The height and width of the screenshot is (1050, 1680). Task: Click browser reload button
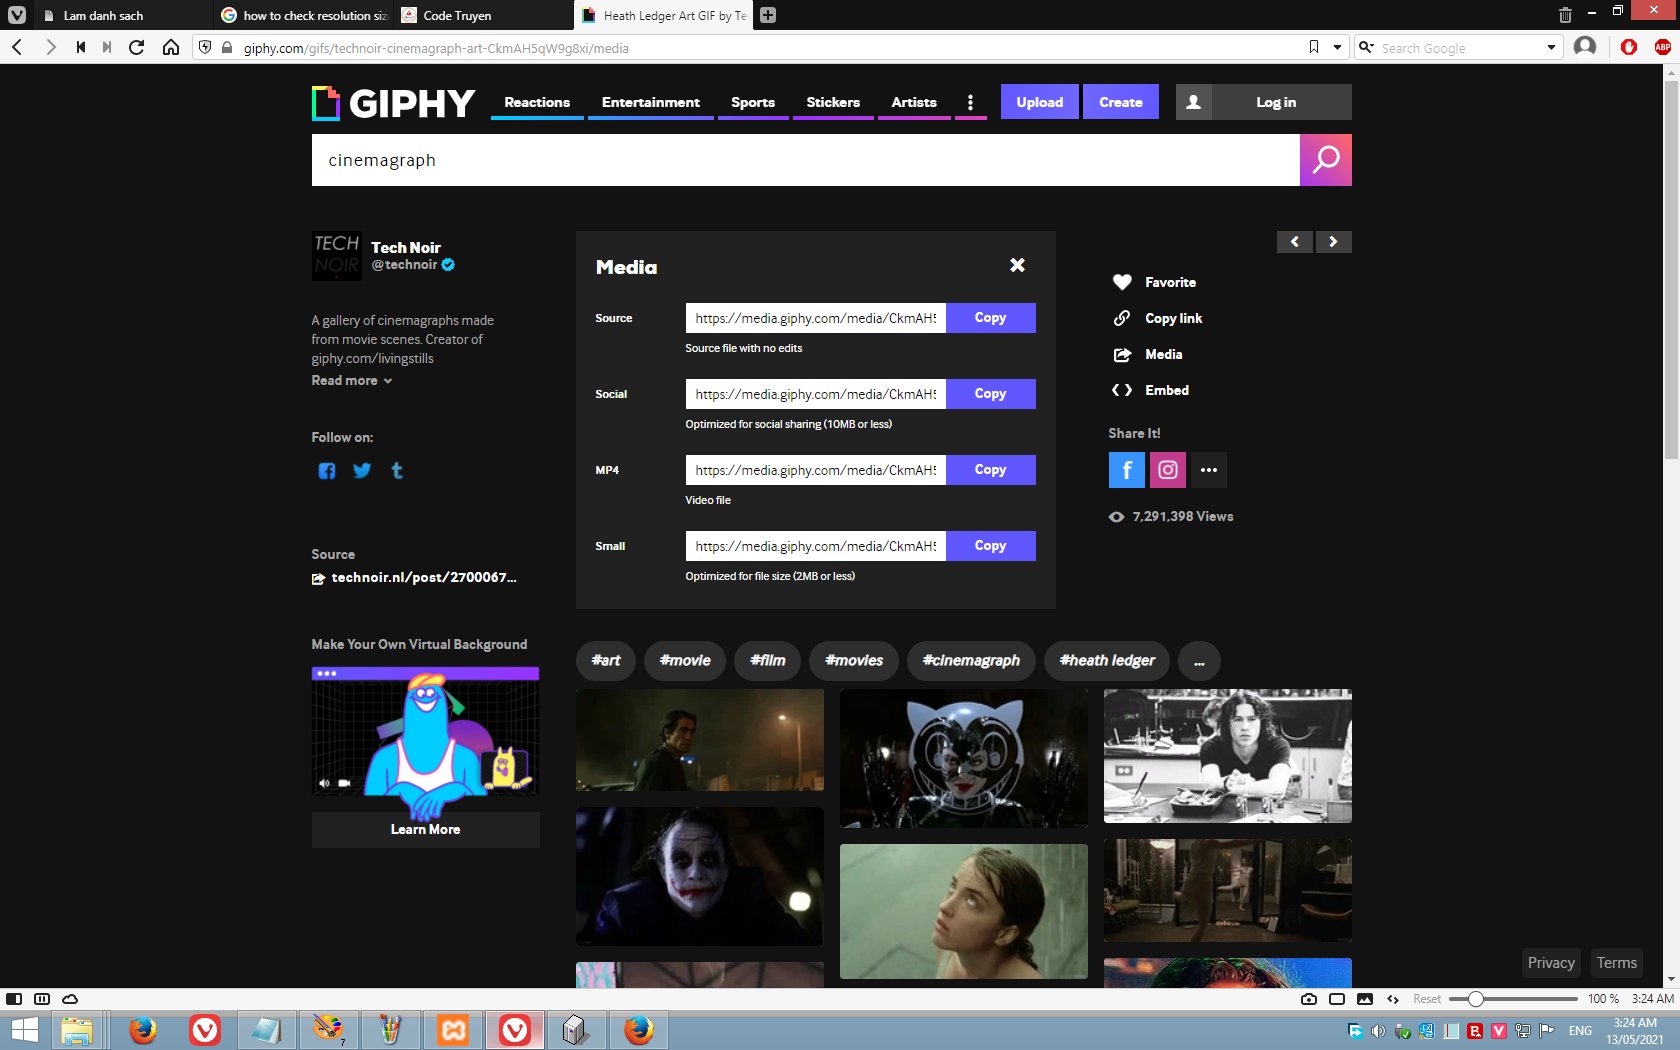(x=137, y=47)
